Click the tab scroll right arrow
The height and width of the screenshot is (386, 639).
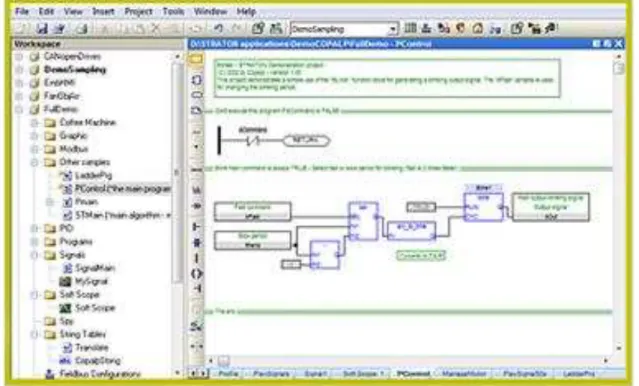[x=203, y=373]
